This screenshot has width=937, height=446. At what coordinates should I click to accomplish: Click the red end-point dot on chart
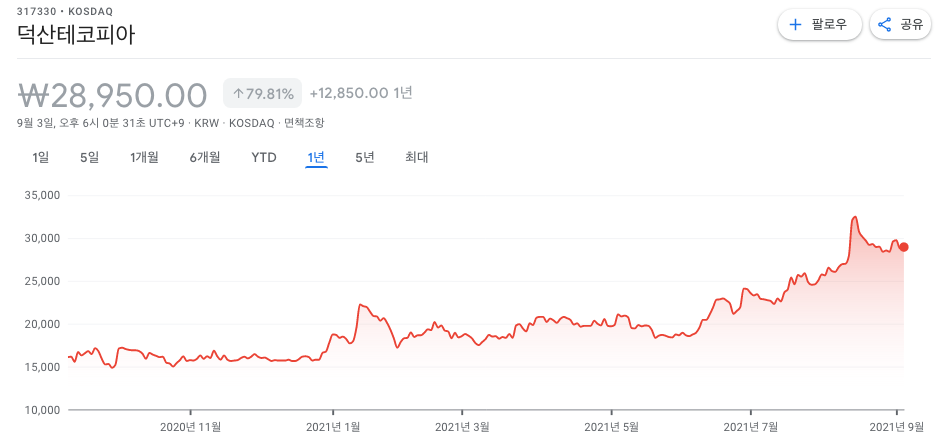coord(904,247)
